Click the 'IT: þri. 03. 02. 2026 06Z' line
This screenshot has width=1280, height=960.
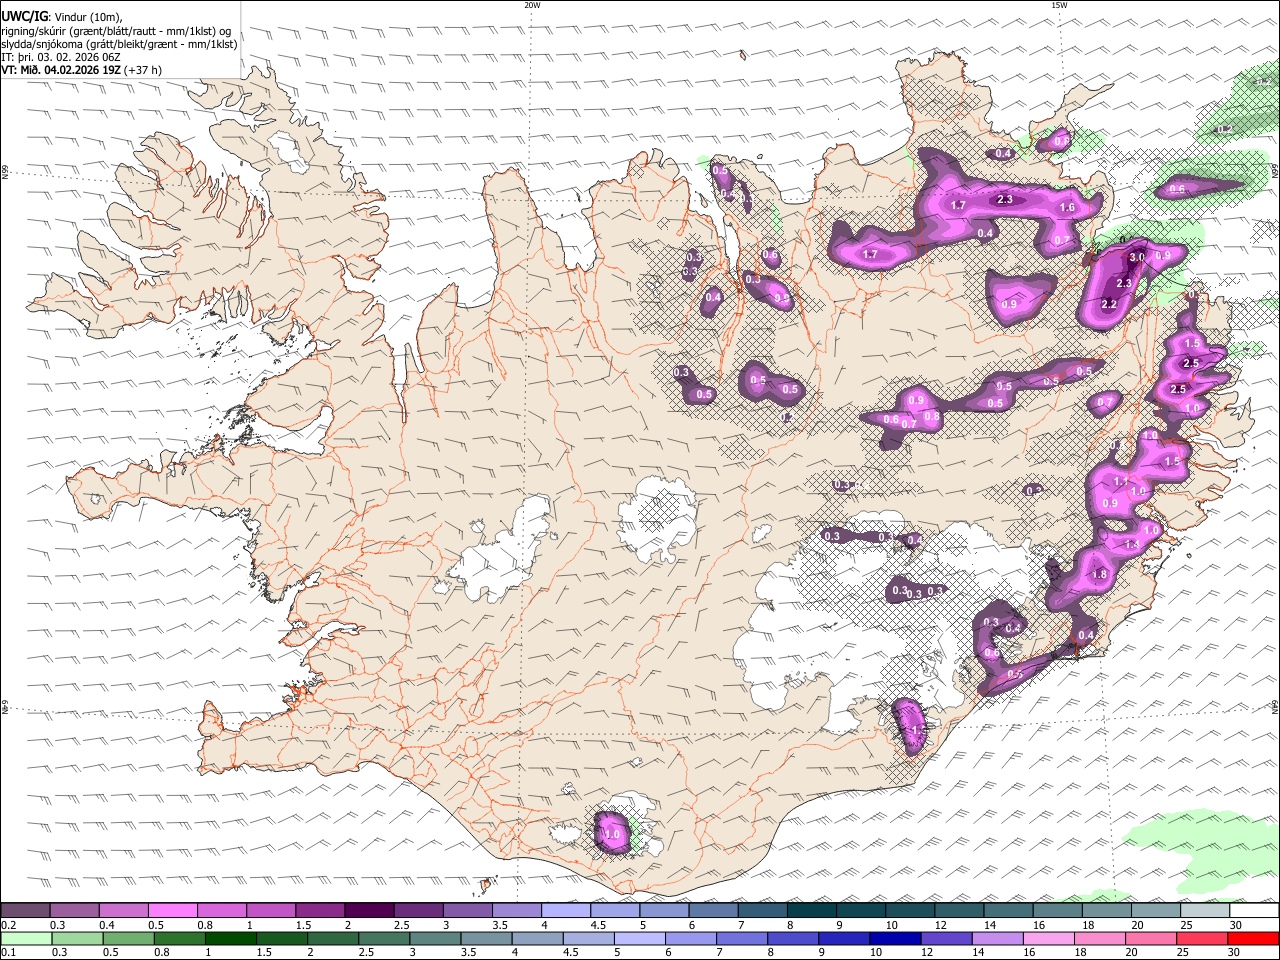pos(61,57)
